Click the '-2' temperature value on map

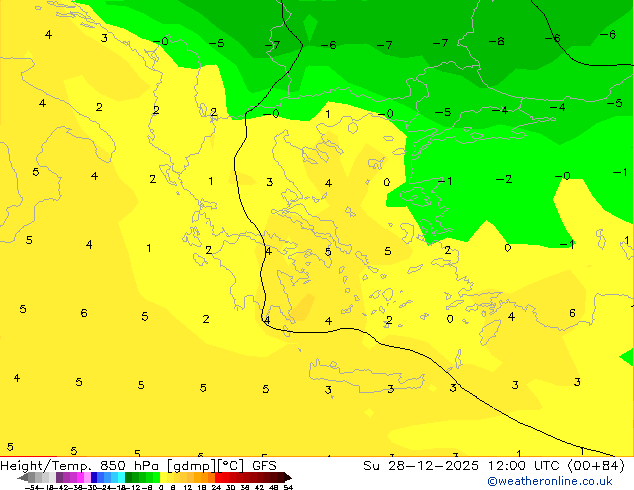tap(504, 179)
